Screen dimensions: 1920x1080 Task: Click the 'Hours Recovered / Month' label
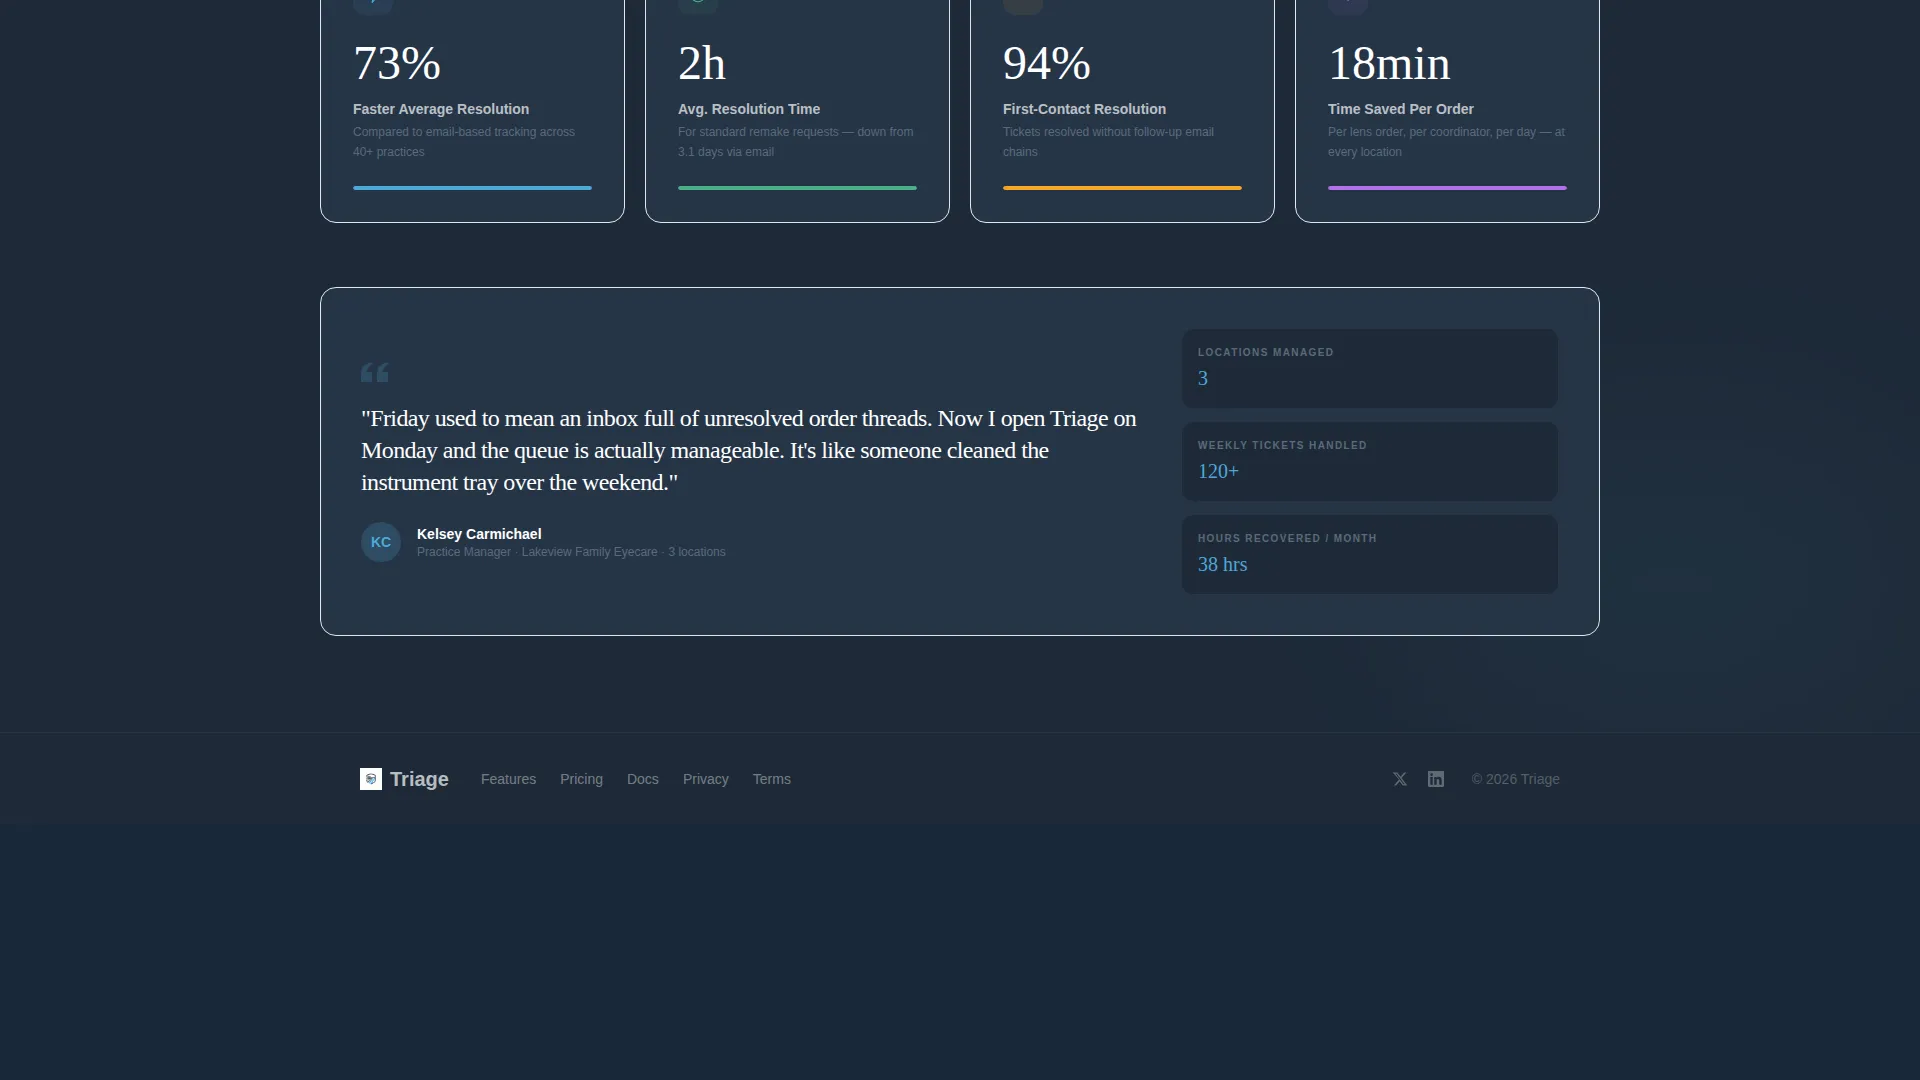(1287, 538)
